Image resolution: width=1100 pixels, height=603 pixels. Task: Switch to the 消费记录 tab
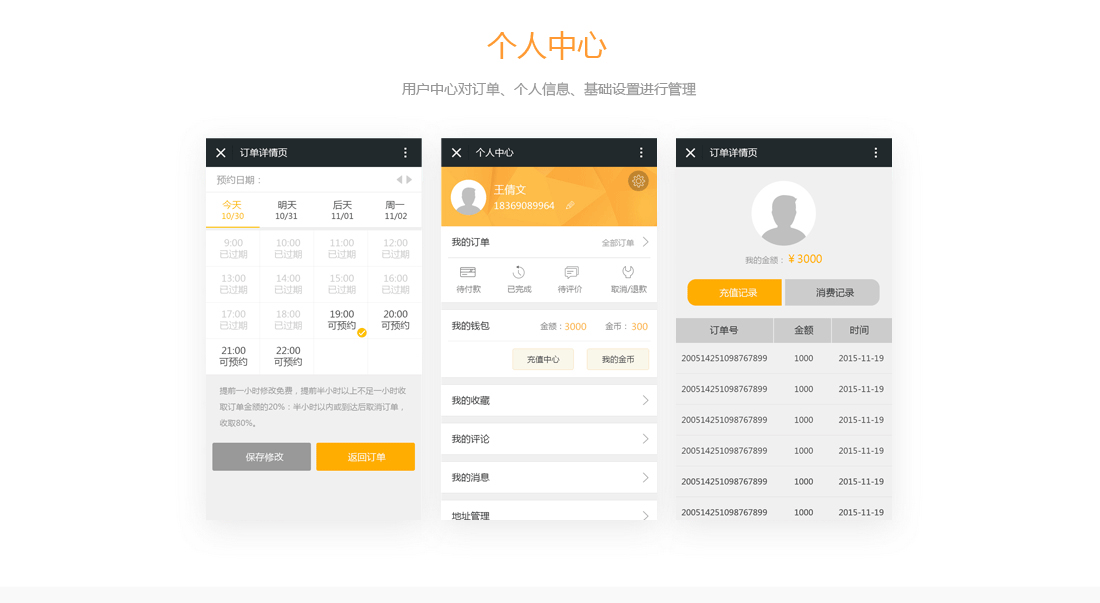833,293
